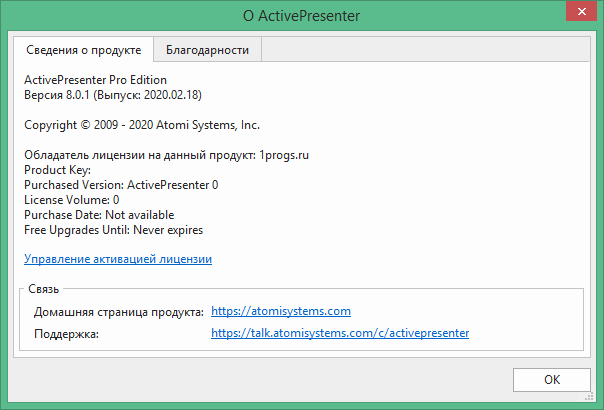Click the Copyright 2009 - 2020 Atomi Systems line
Viewport: 604px width, 410px height.
coord(142,125)
